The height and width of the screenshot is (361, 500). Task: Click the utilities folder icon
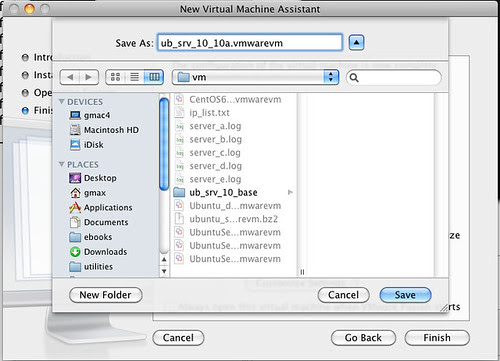75,266
